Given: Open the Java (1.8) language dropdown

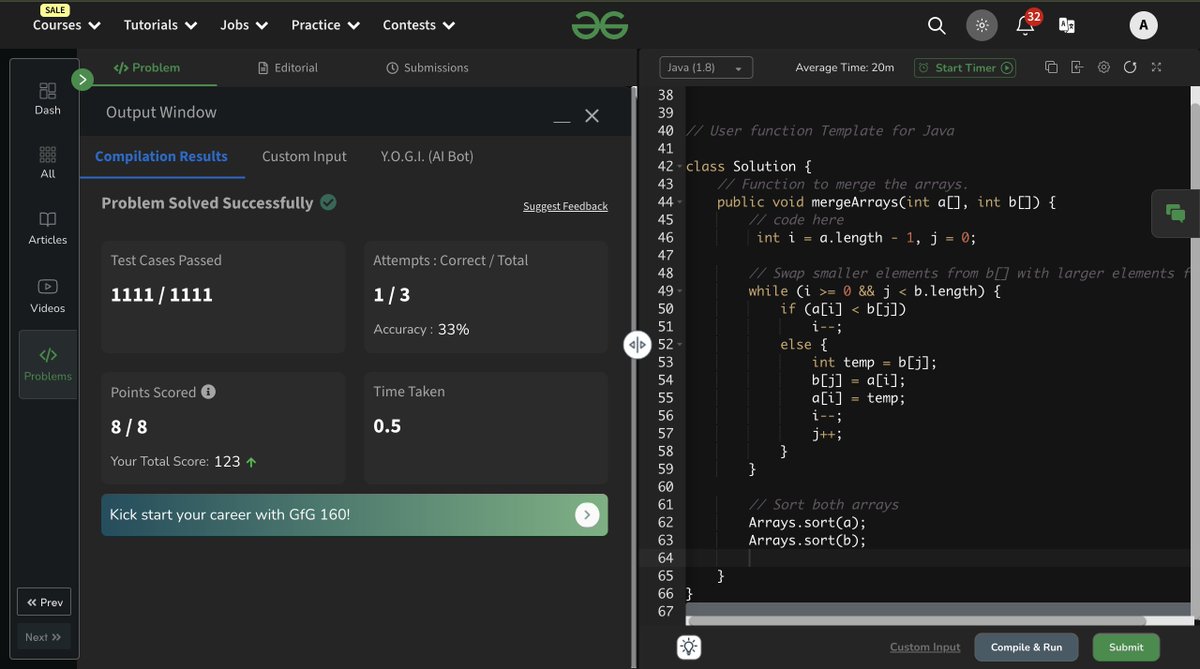Looking at the screenshot, I should coord(706,68).
